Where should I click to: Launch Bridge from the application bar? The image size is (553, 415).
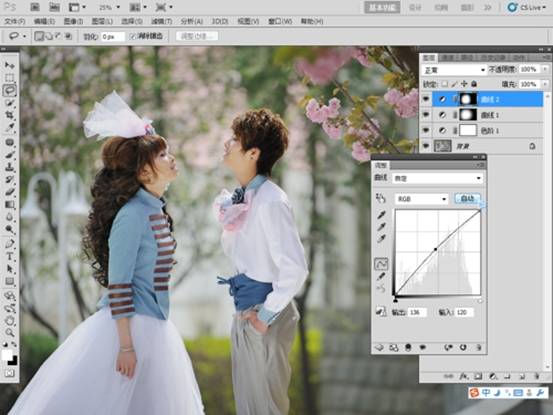35,7
